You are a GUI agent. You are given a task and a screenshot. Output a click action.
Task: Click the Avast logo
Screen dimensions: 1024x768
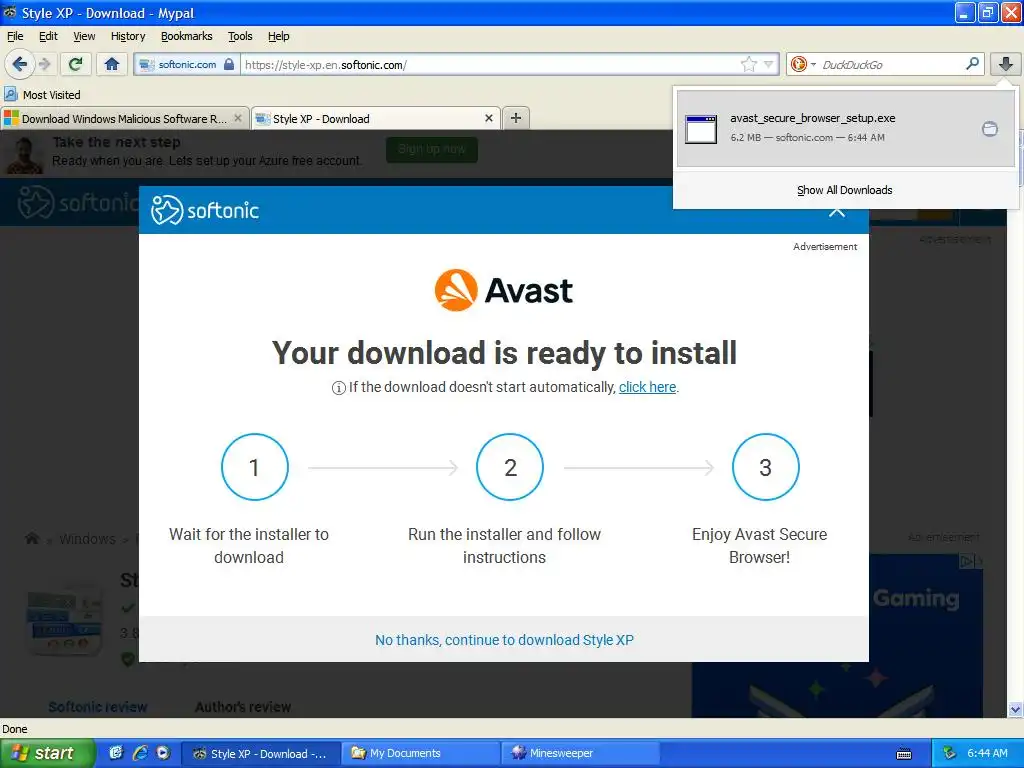pos(504,290)
